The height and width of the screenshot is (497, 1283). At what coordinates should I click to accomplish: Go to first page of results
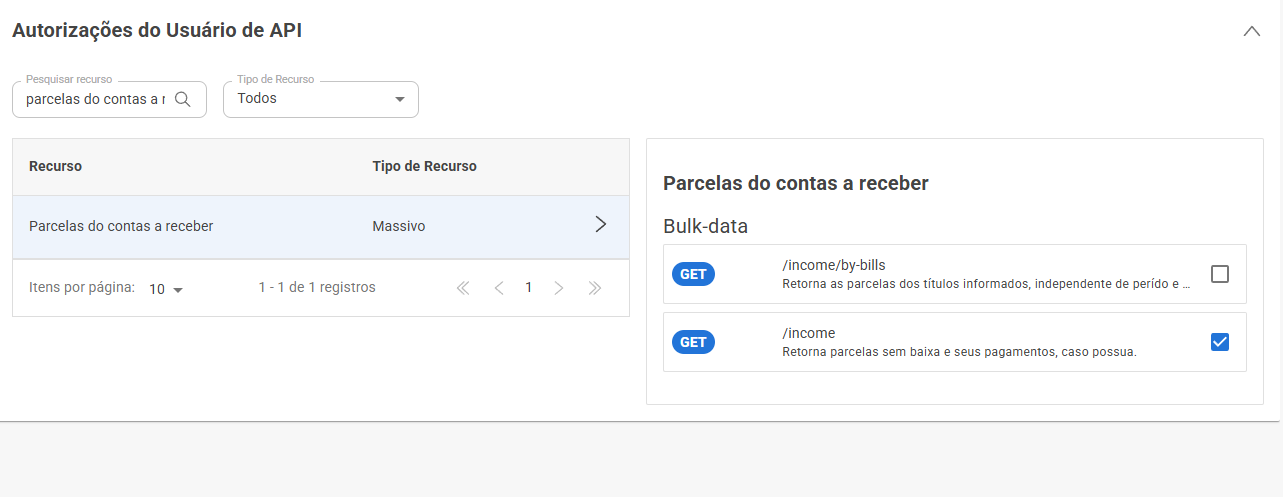pos(463,288)
